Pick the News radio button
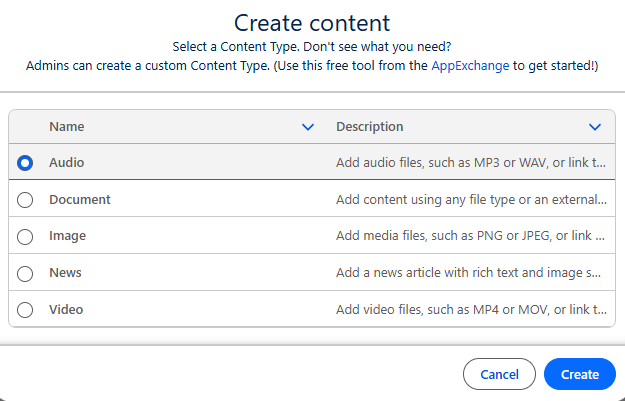The width and height of the screenshot is (625, 401). coord(25,273)
